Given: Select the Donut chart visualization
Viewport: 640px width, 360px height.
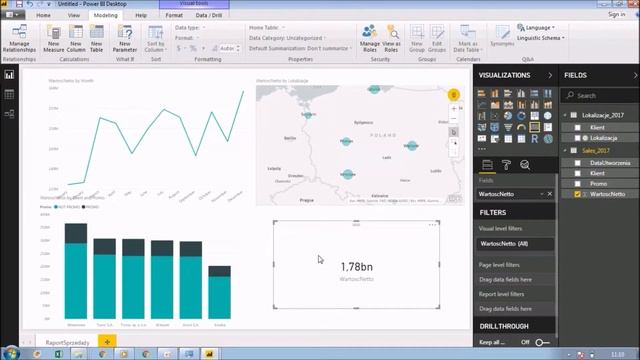Looking at the screenshot, I should [521, 116].
